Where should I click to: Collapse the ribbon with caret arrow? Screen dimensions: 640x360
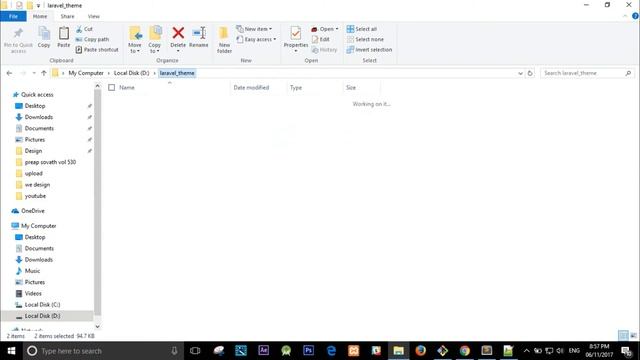click(x=625, y=16)
